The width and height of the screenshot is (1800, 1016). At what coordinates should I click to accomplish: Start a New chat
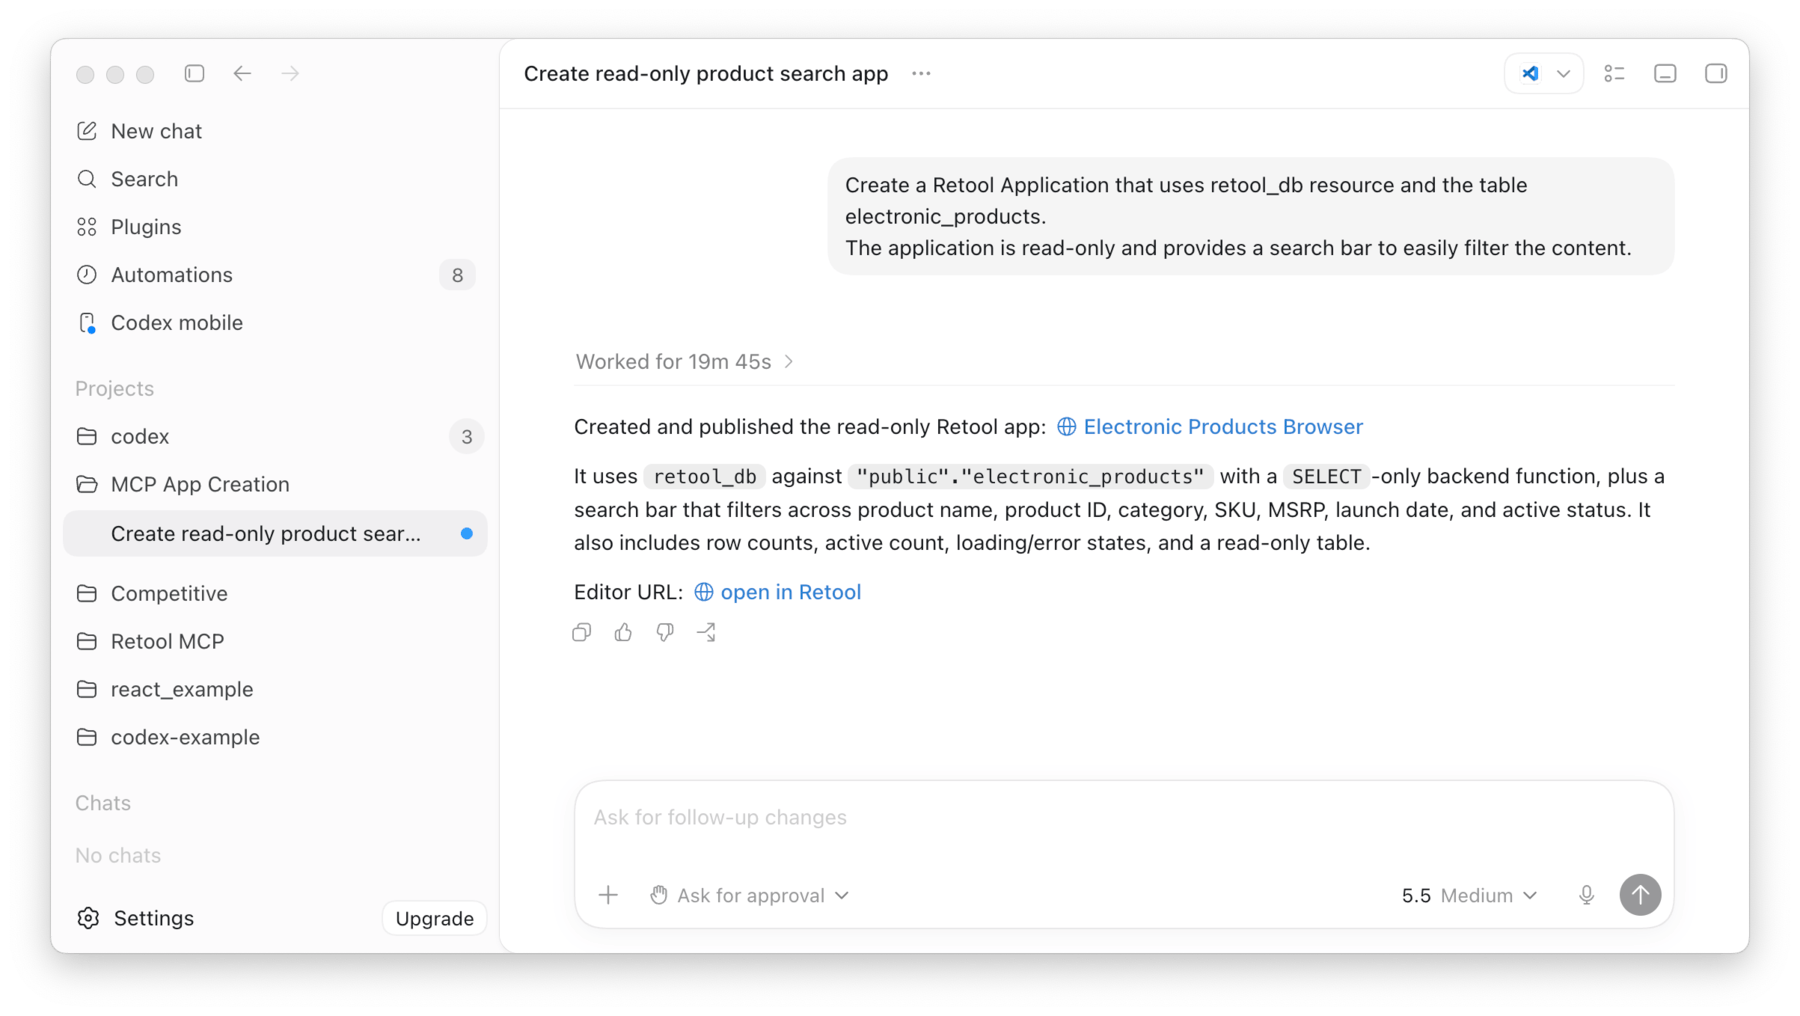point(275,131)
